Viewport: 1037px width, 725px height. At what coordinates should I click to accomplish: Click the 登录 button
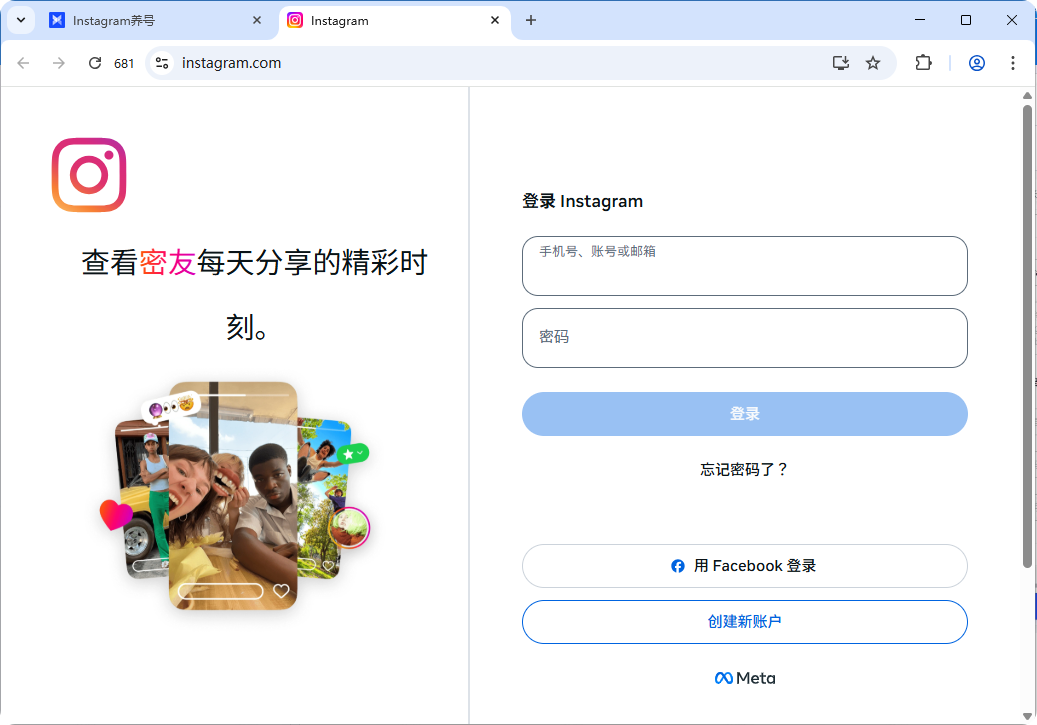pyautogui.click(x=744, y=413)
